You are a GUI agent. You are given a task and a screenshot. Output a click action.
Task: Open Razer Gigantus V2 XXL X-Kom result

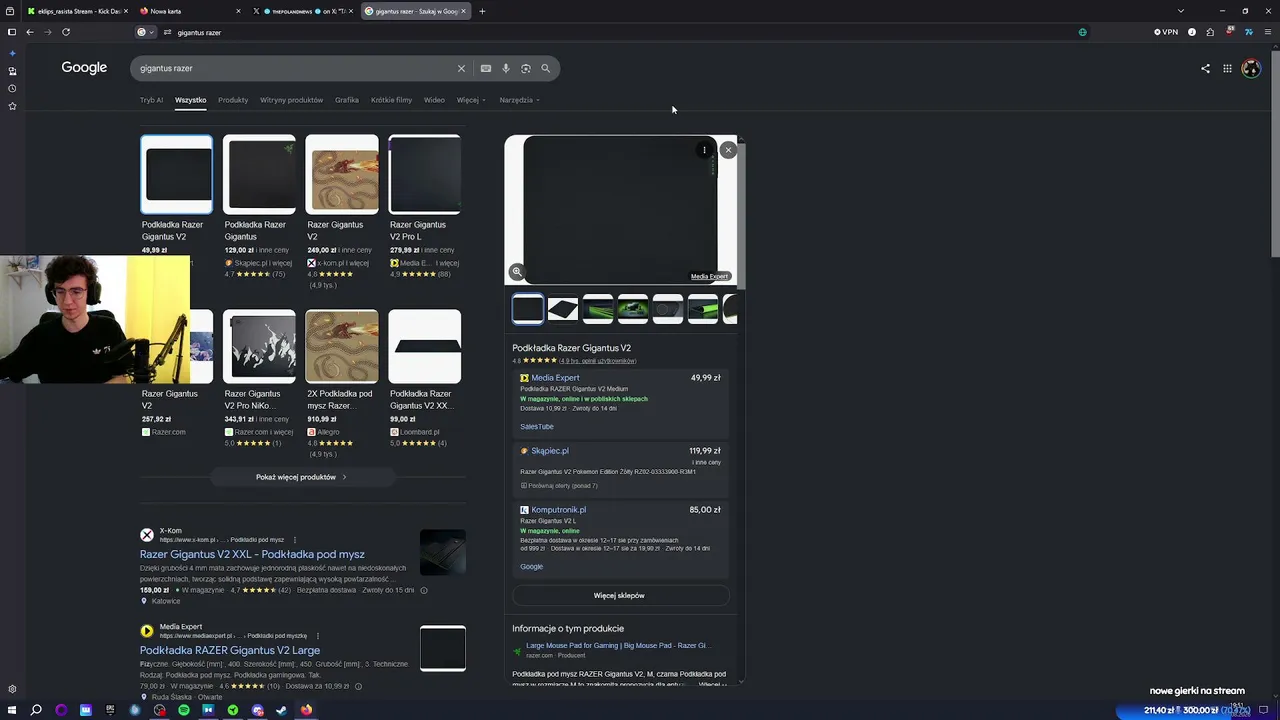click(252, 554)
